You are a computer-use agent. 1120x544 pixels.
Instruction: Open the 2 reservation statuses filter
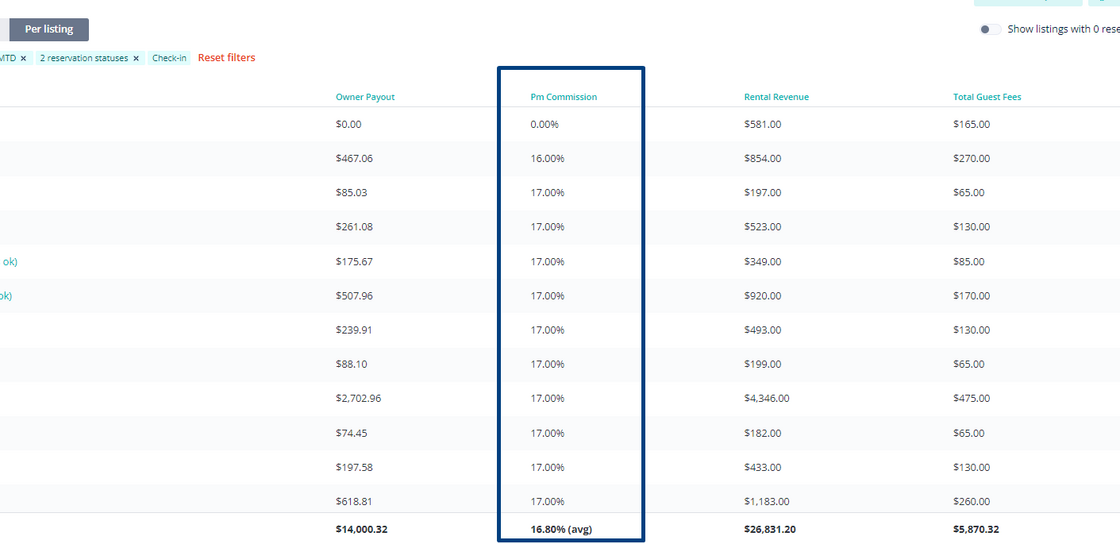83,59
